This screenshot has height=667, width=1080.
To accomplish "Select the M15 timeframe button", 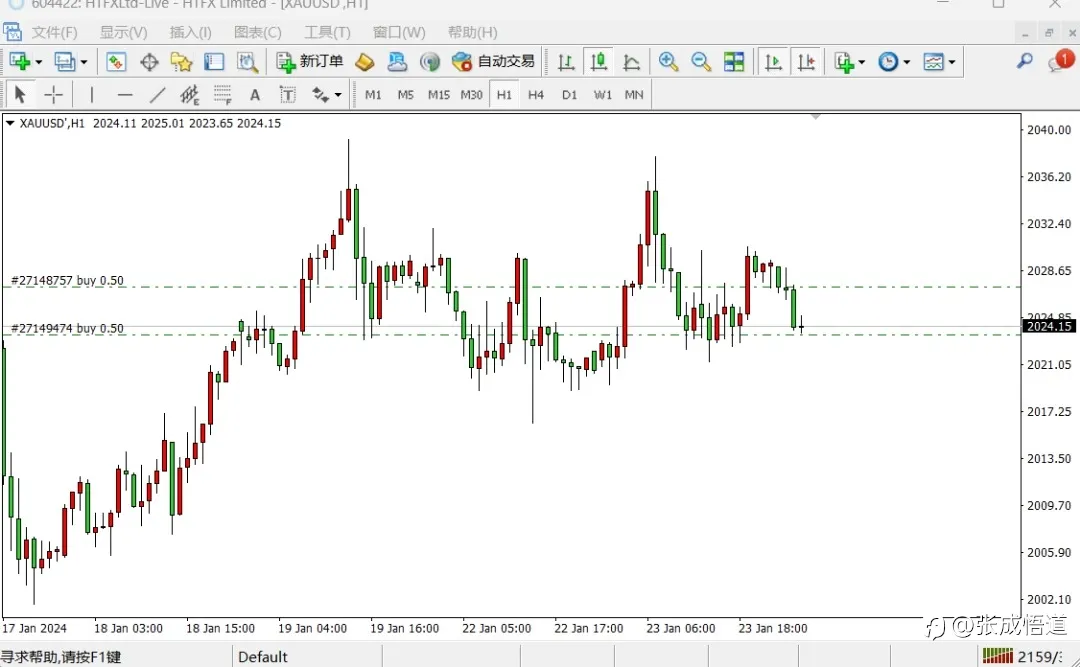I will point(438,95).
